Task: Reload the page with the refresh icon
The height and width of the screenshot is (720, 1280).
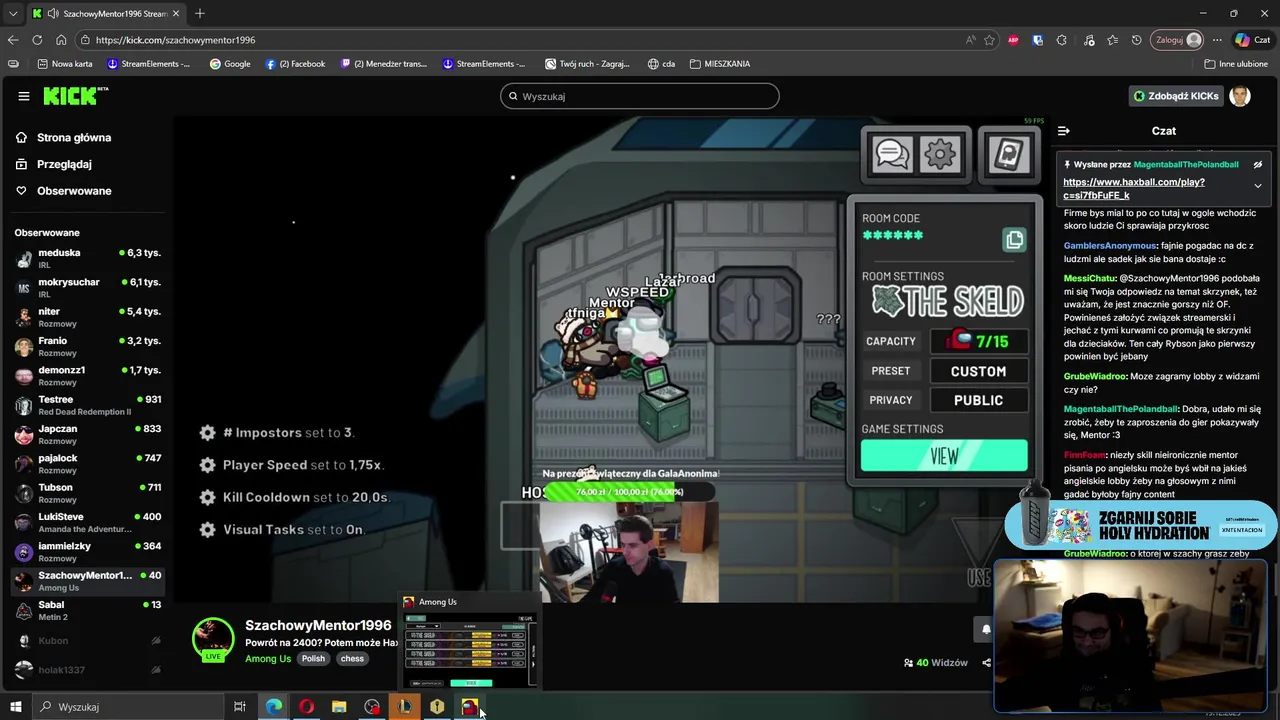Action: 37,40
